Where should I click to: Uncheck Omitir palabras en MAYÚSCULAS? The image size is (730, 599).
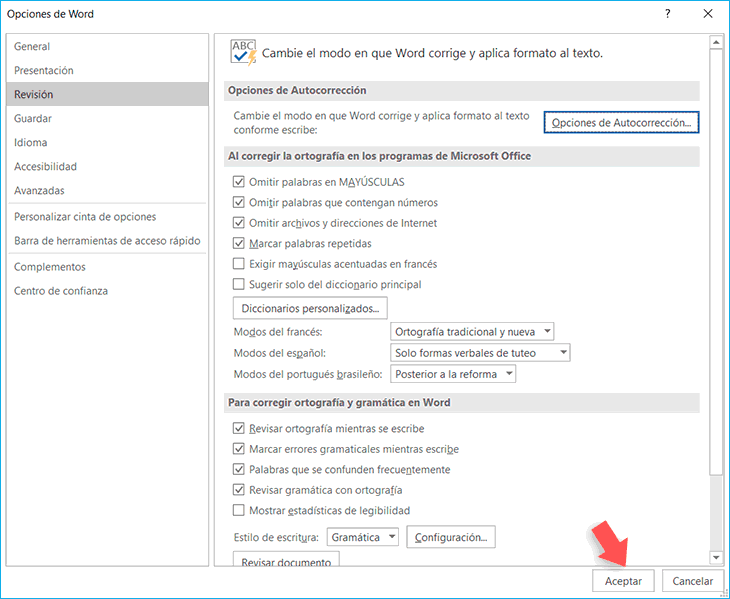[x=239, y=182]
